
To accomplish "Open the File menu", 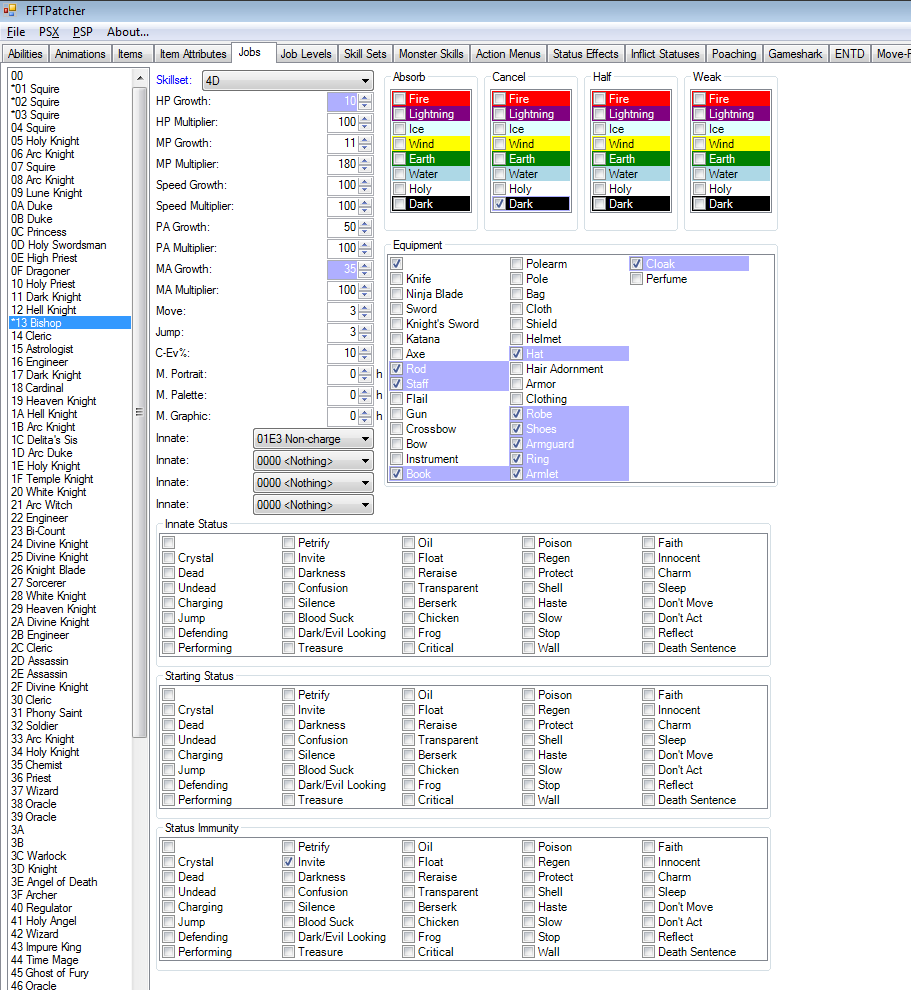I will (16, 32).
